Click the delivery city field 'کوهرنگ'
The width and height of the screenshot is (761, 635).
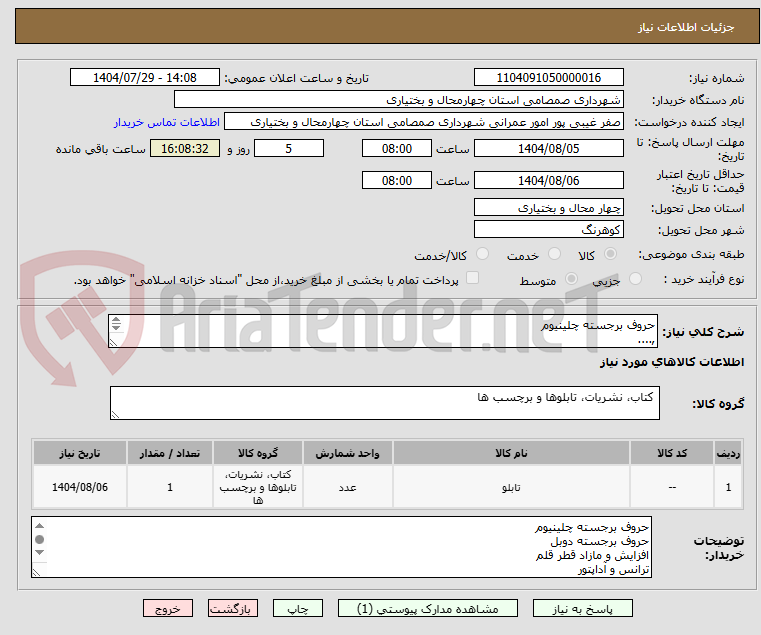point(548,230)
